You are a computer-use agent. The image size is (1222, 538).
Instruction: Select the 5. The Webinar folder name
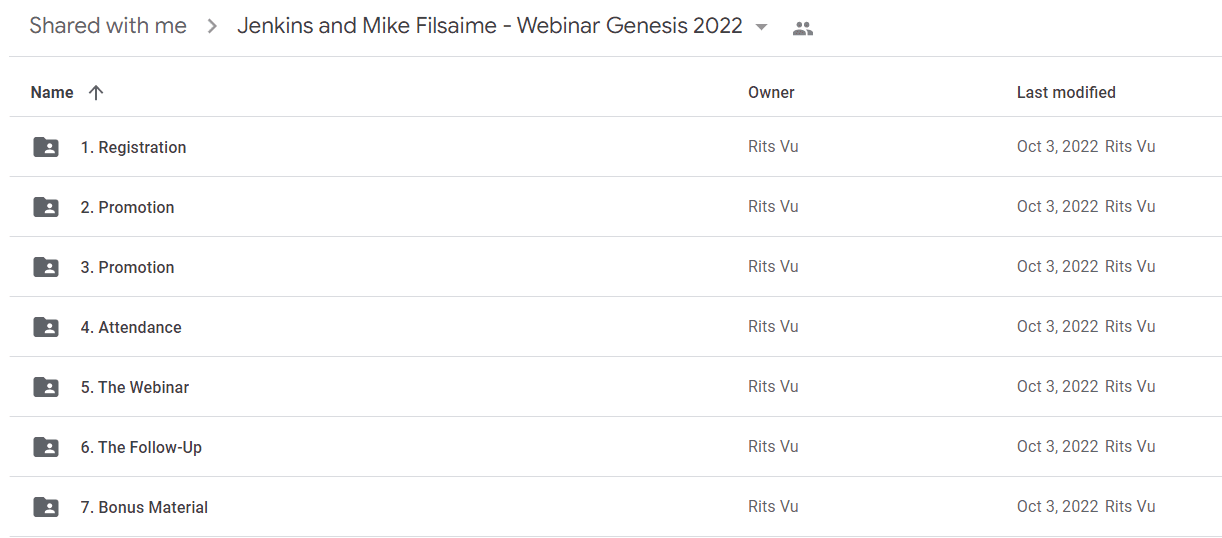(135, 387)
